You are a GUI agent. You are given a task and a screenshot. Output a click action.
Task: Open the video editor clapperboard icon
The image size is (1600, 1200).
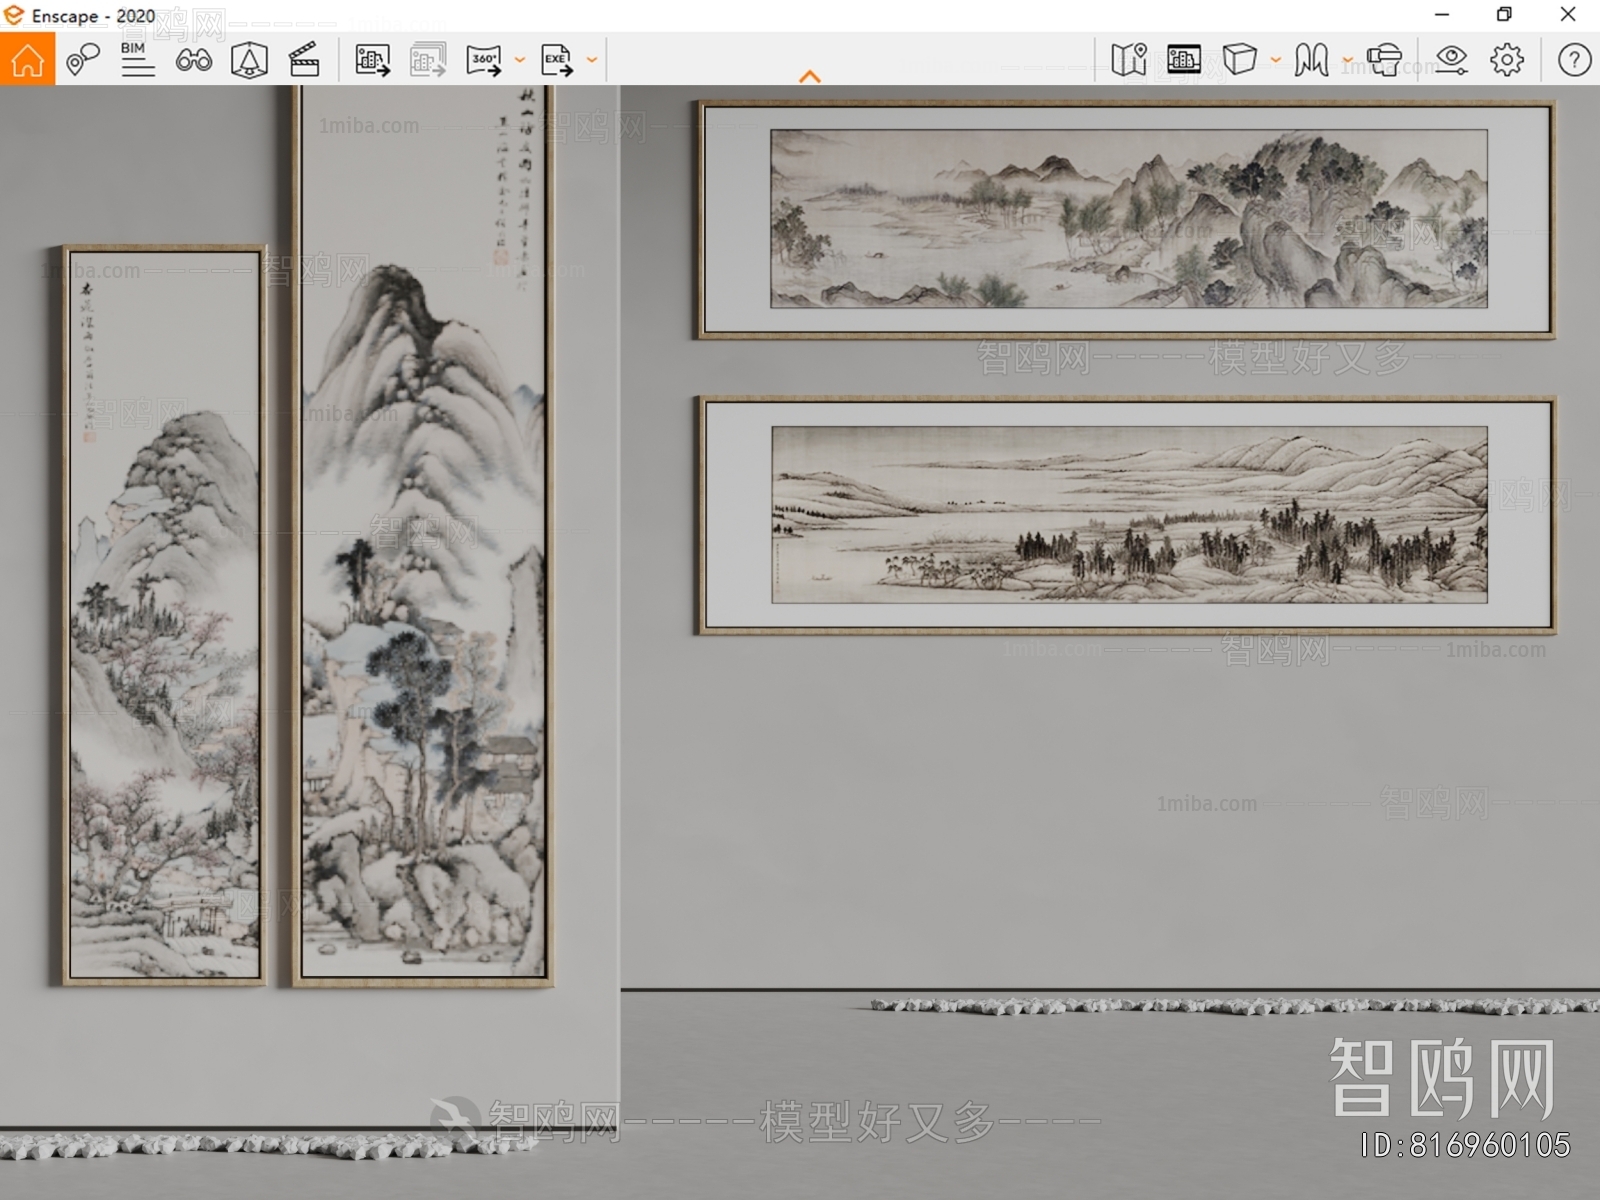tap(304, 60)
